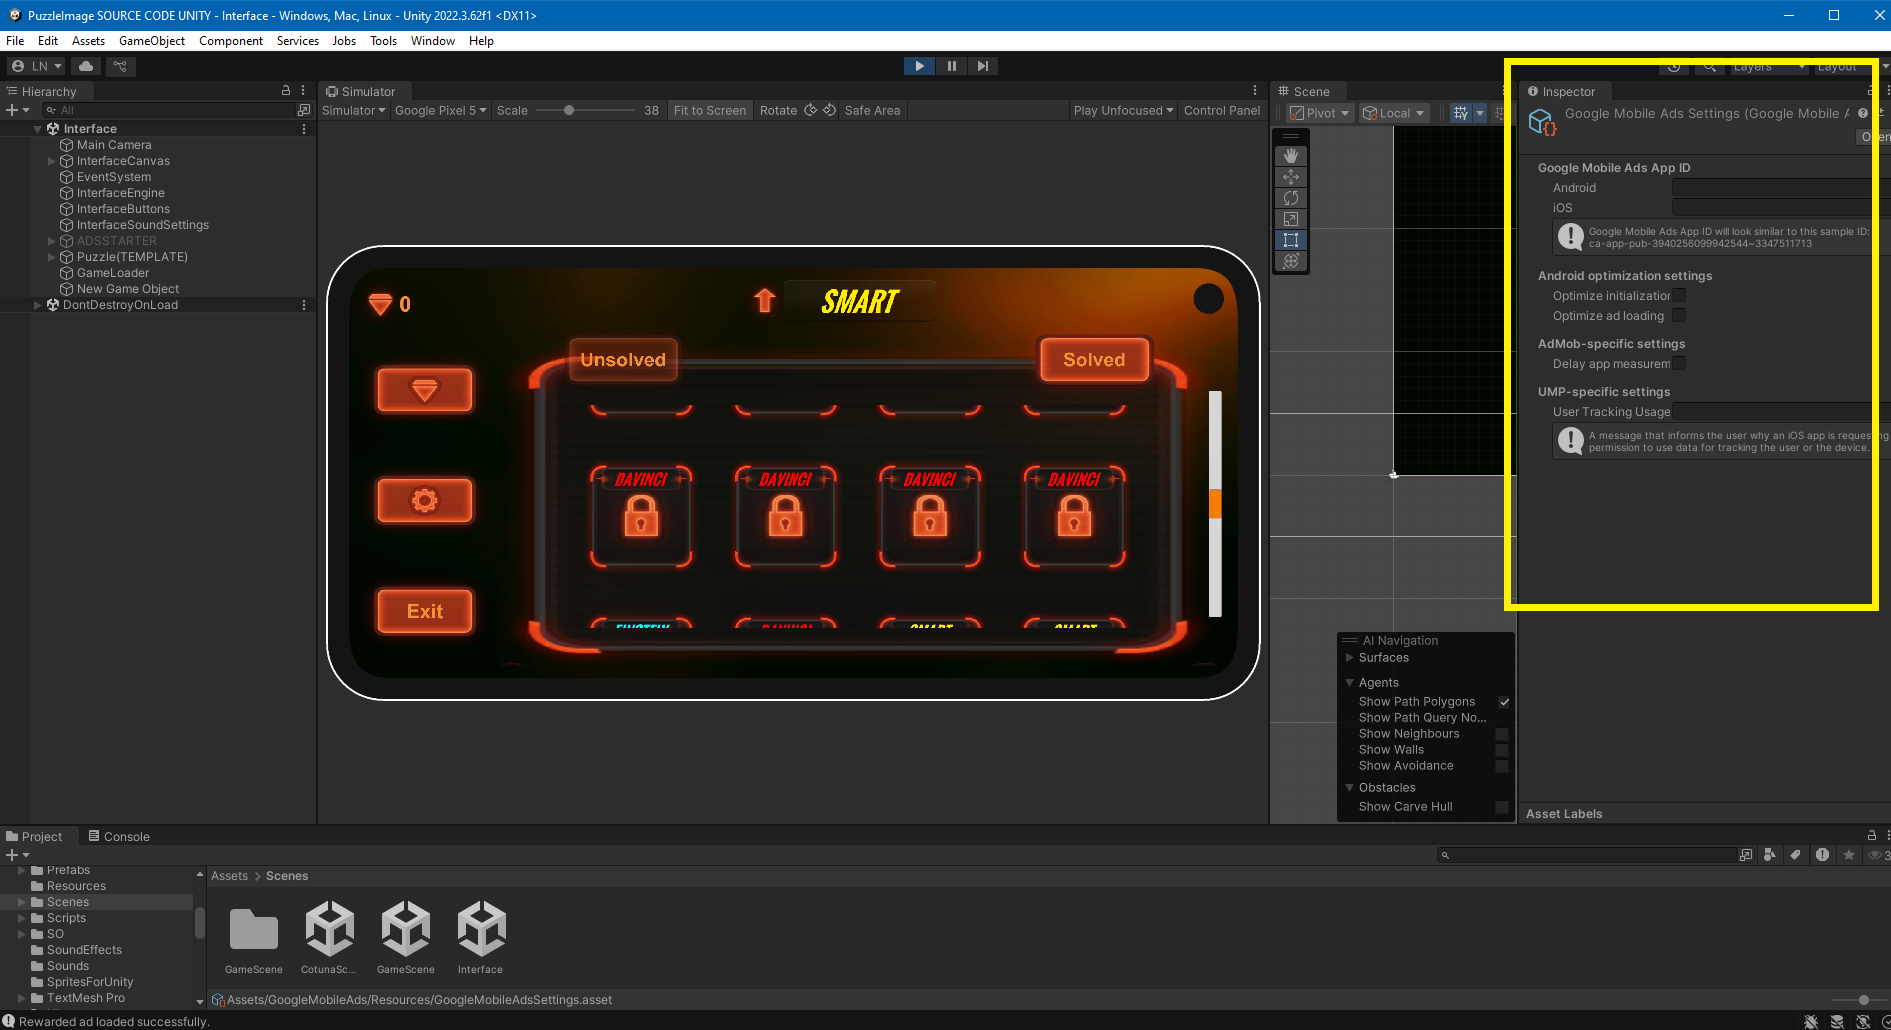
Task: Click the Solved tab button in game
Action: coord(1094,360)
